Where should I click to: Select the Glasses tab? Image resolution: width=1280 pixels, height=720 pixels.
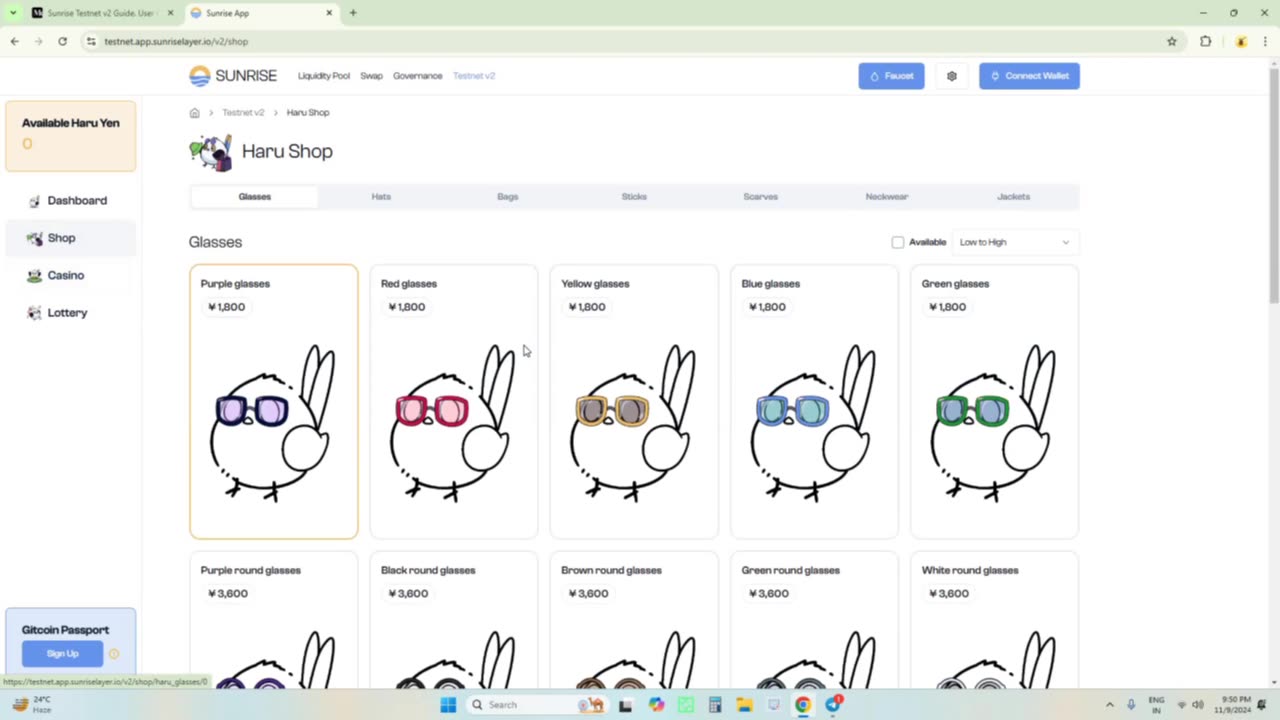coord(255,197)
